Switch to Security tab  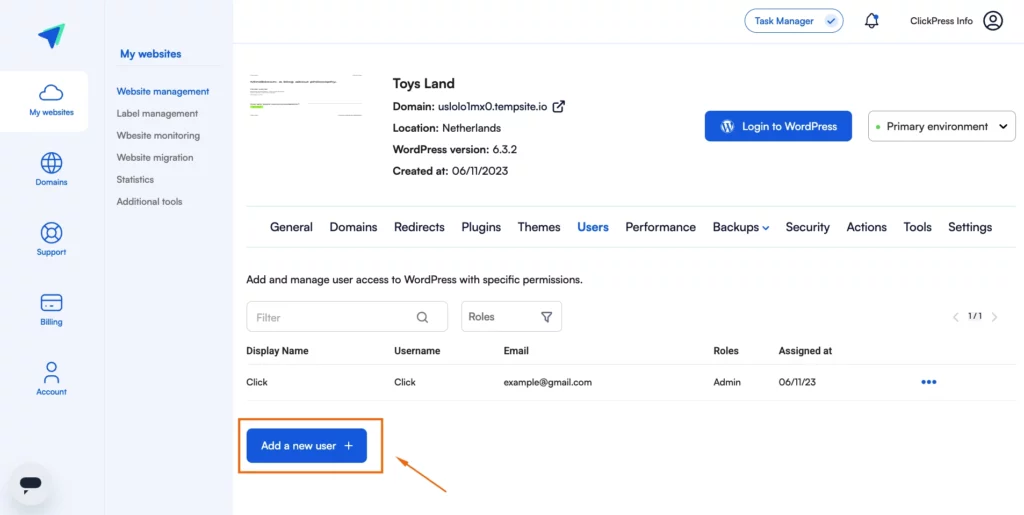[x=808, y=227]
